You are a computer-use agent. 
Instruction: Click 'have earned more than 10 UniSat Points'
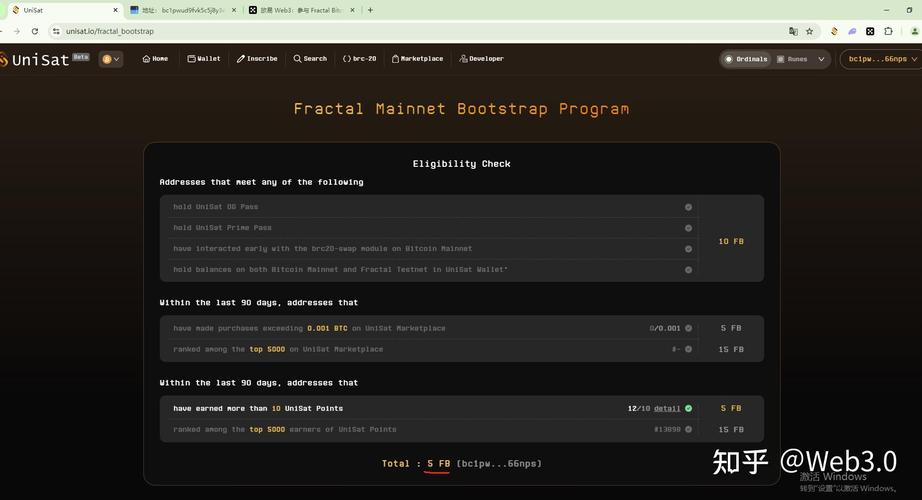(x=258, y=408)
